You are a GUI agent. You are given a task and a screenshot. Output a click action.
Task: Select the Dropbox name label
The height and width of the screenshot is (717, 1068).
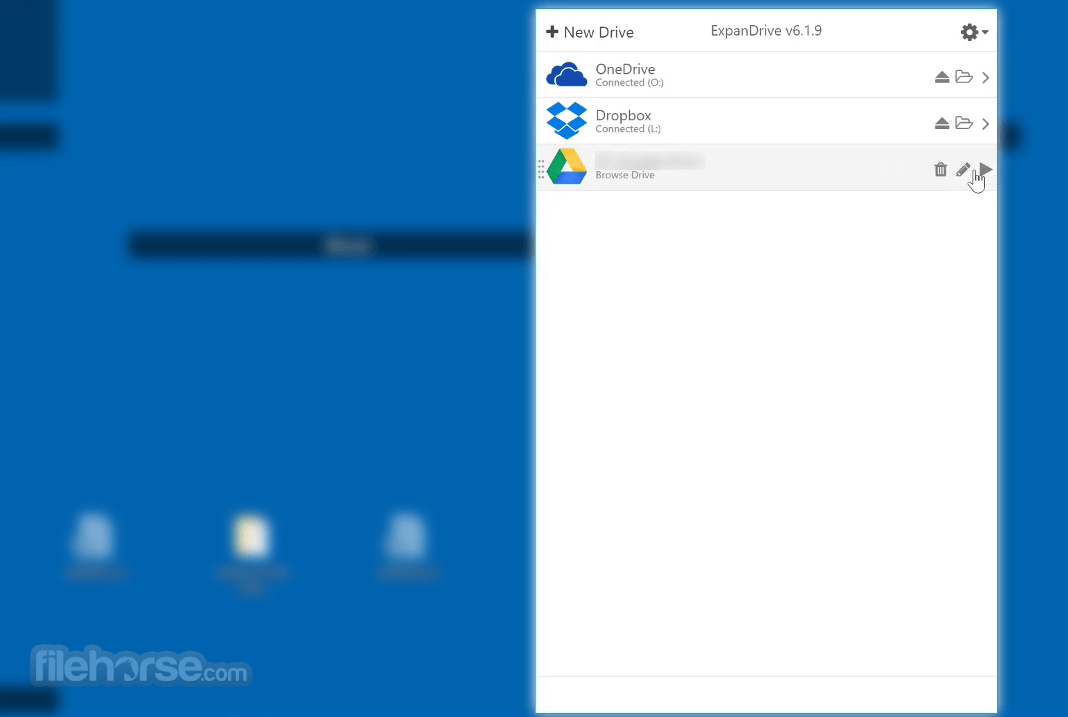(x=623, y=115)
